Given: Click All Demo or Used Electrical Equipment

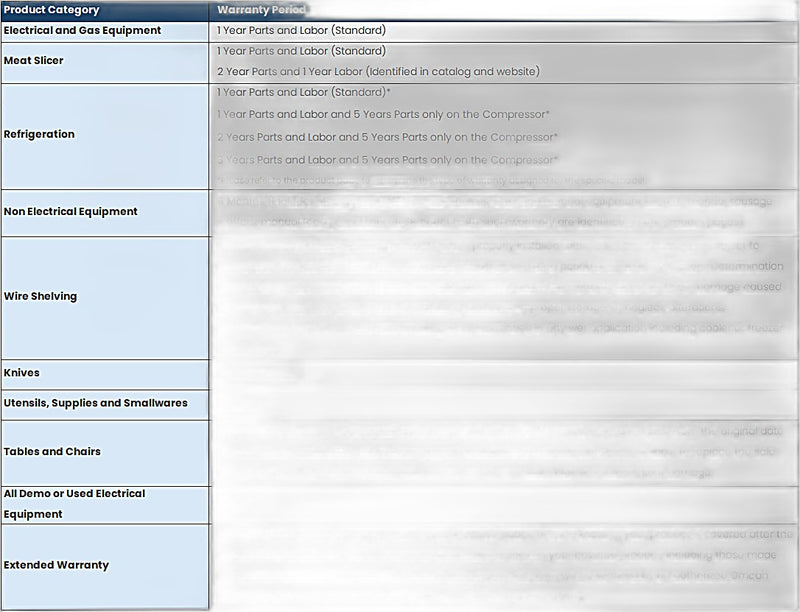Looking at the screenshot, I should pos(105,504).
